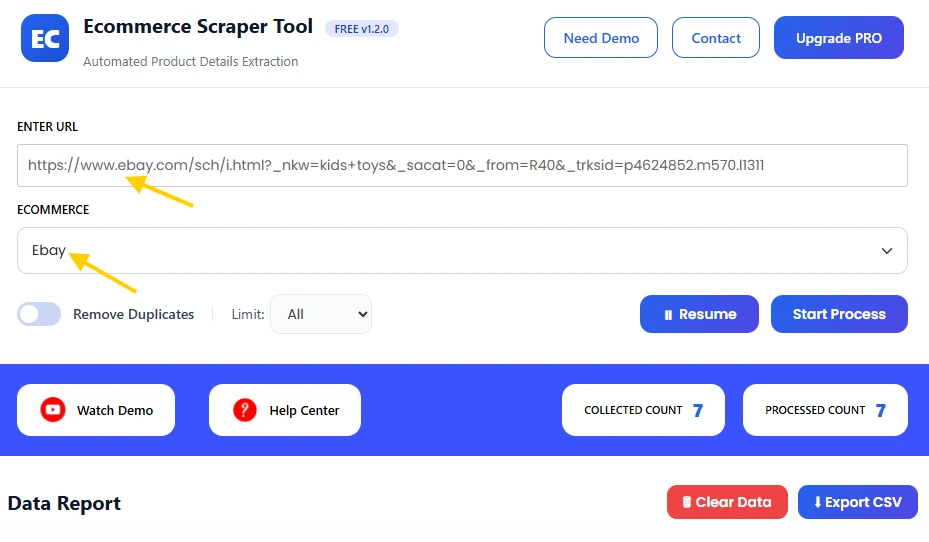Click the Resume button
Viewport: 929px width, 542px height.
699,314
